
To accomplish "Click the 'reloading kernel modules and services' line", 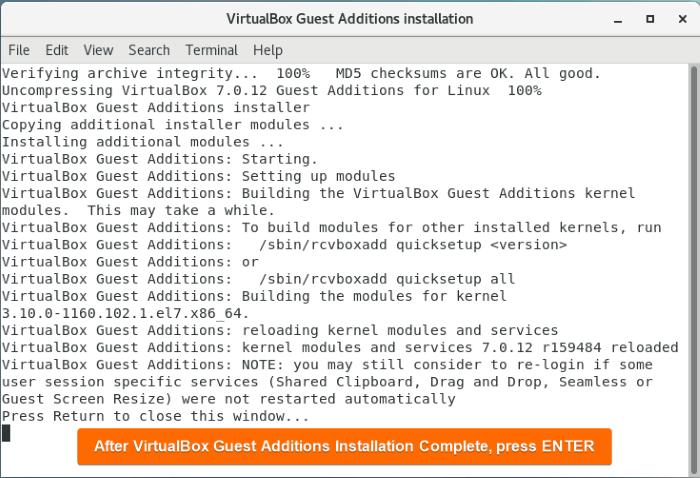I will tap(280, 331).
